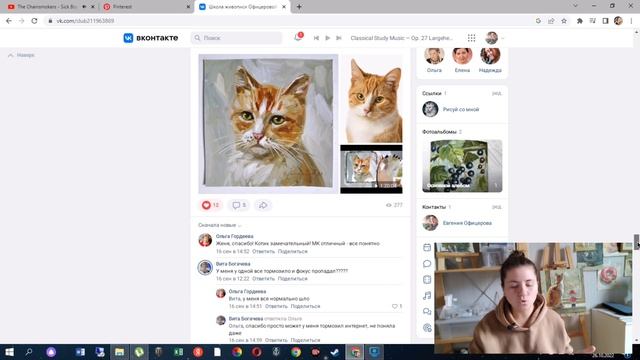
Task: Mute the YouTube tab audio indicator
Action: [x=84, y=7]
